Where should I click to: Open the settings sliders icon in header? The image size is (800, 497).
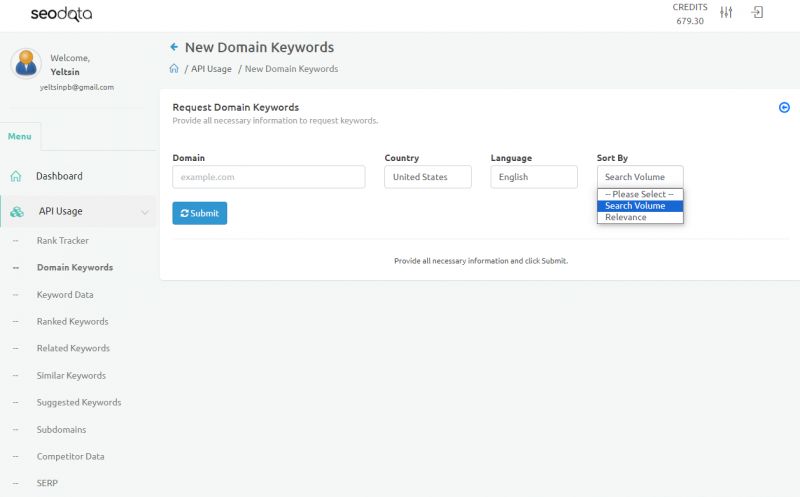coord(726,12)
